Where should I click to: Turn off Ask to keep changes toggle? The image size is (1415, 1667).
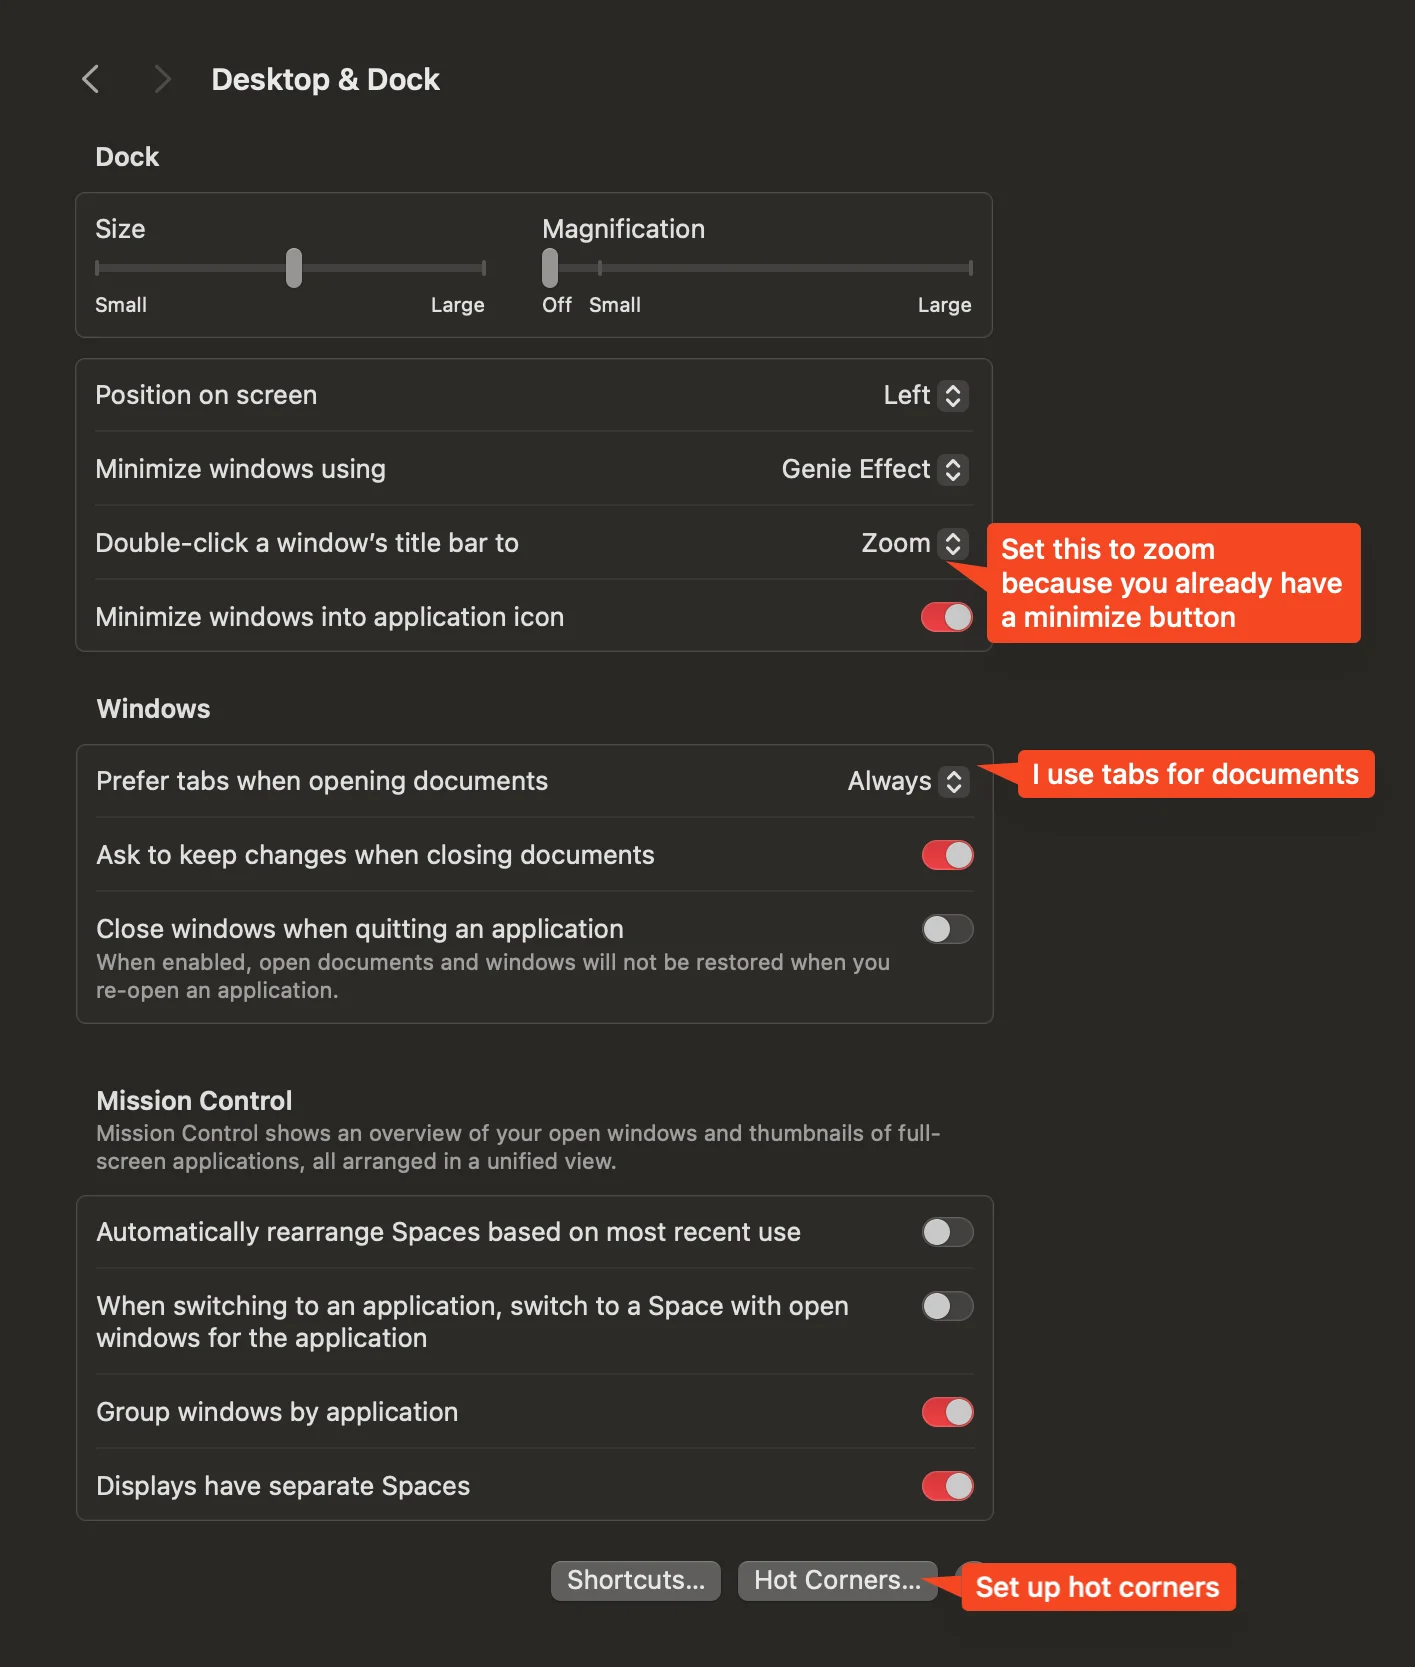[947, 856]
